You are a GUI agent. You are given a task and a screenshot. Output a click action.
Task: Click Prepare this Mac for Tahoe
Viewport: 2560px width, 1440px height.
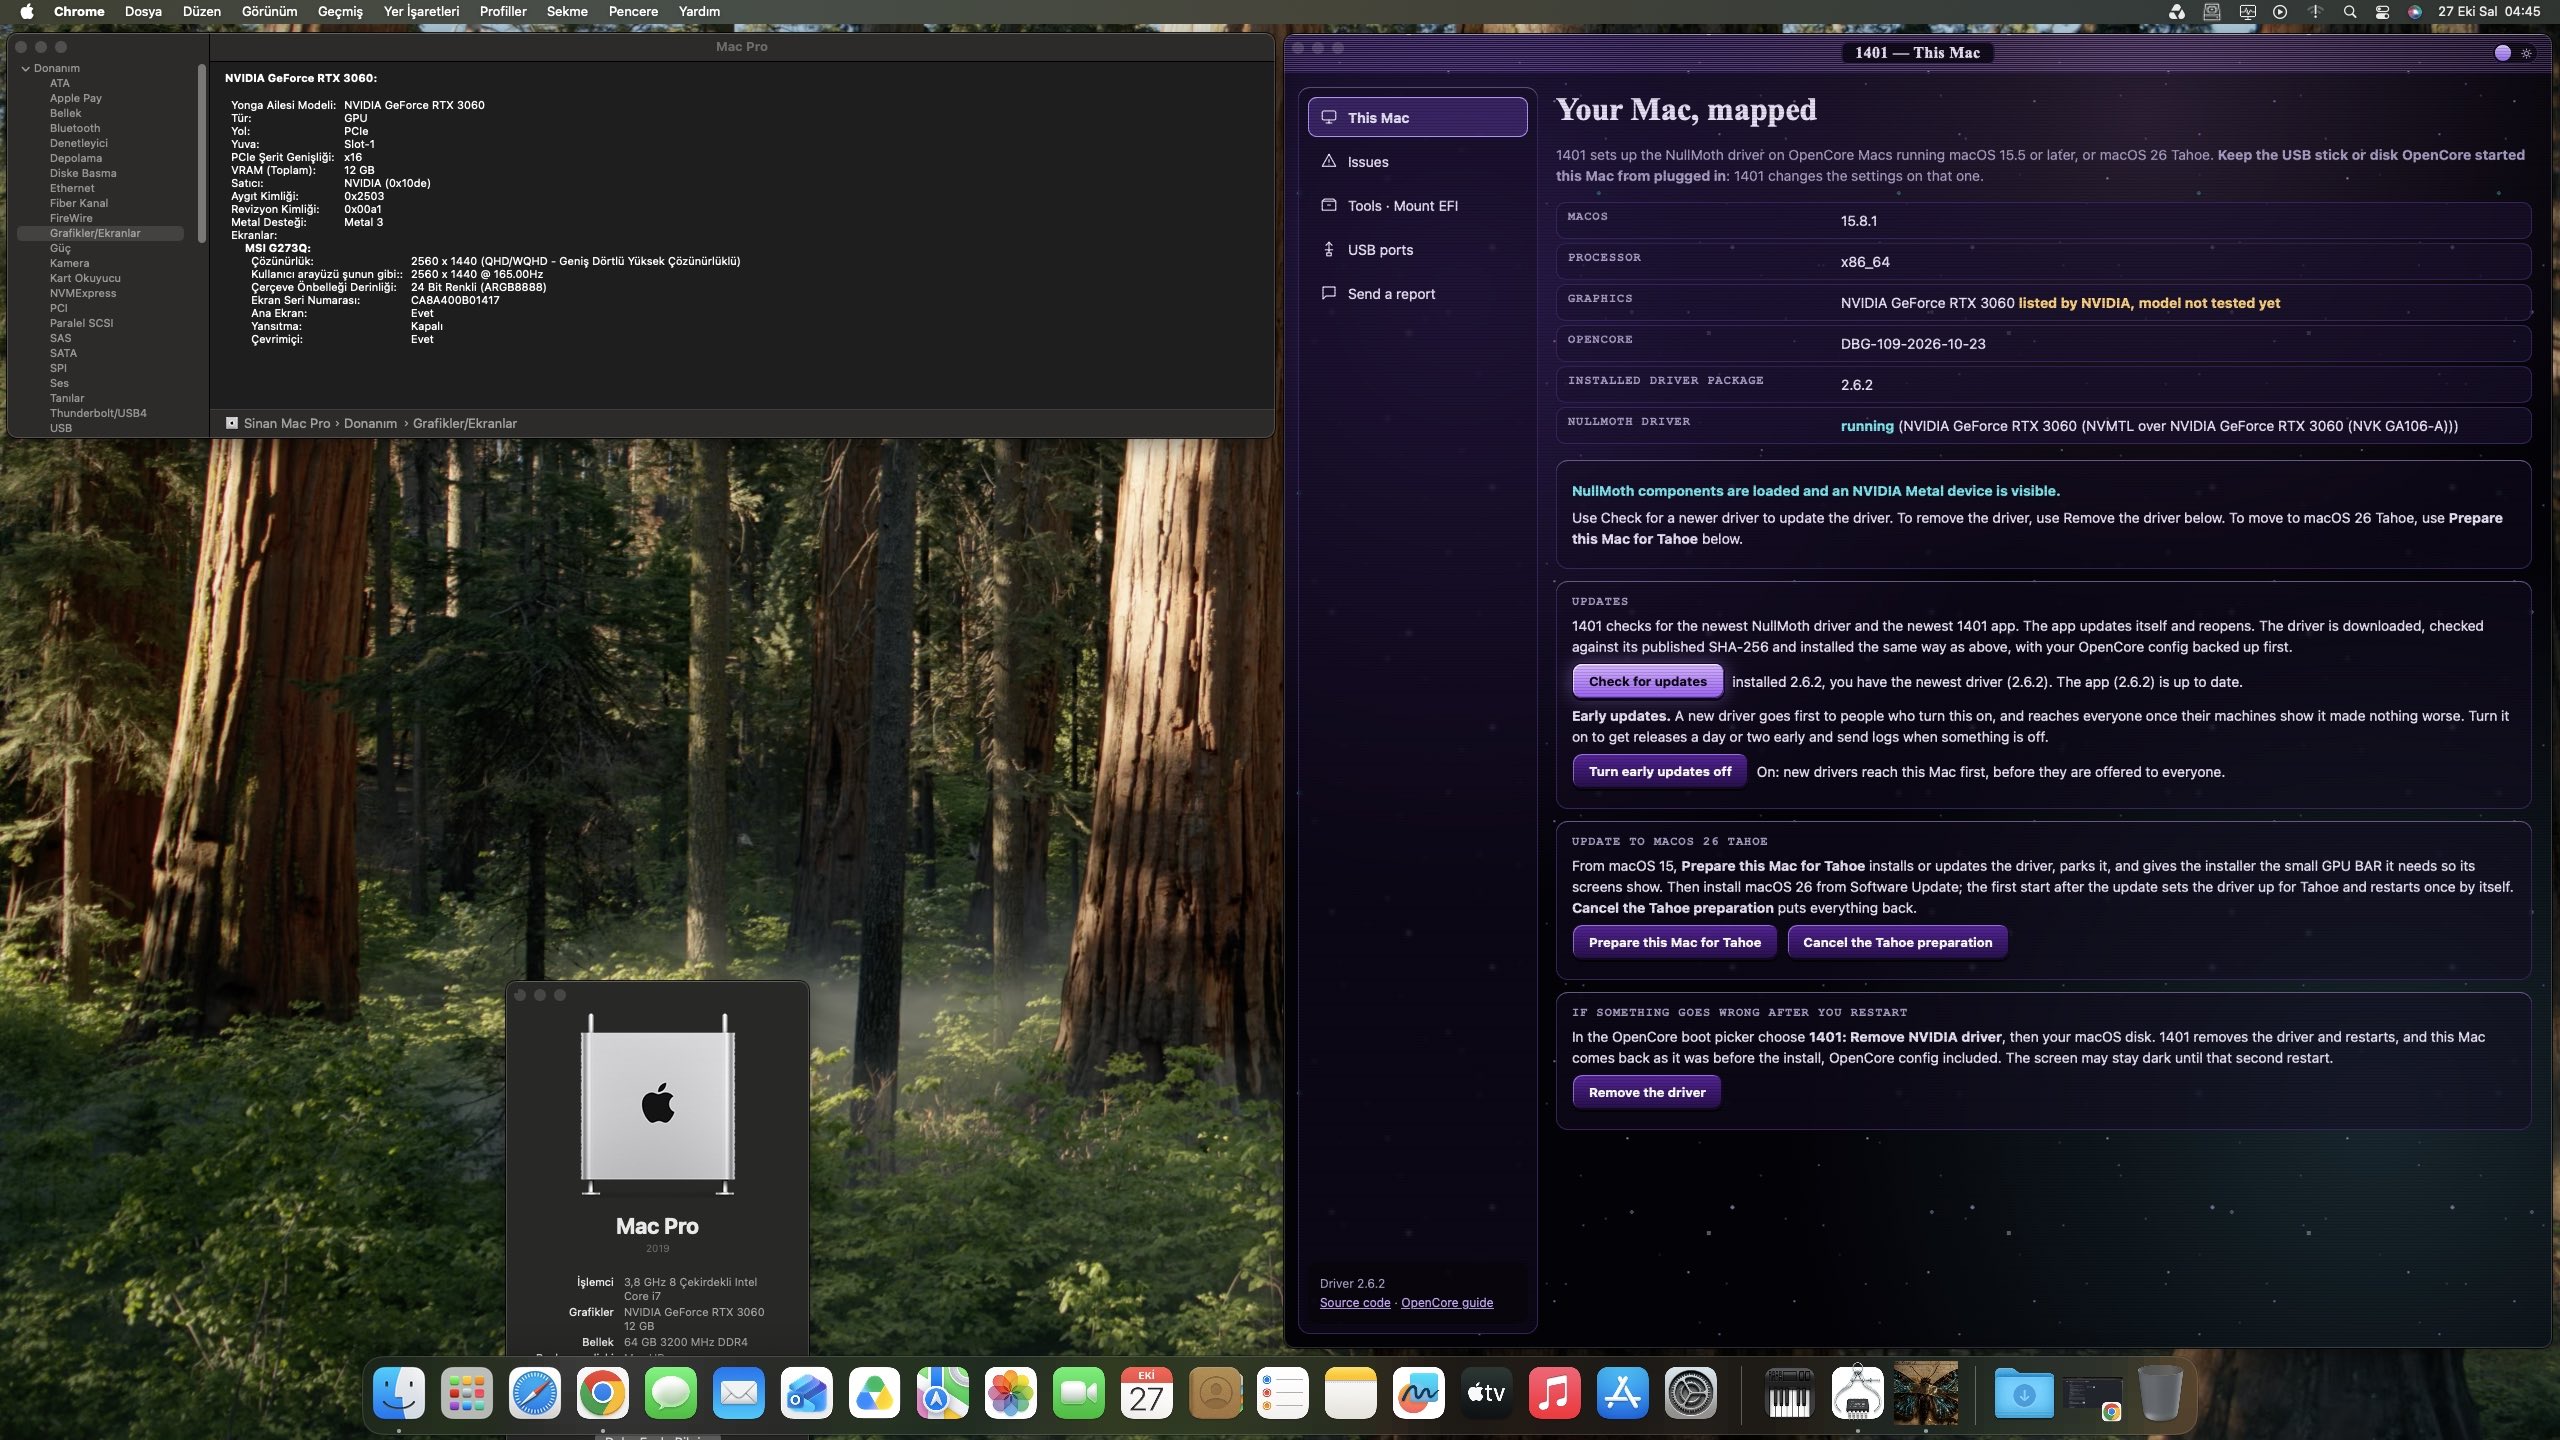point(1674,942)
